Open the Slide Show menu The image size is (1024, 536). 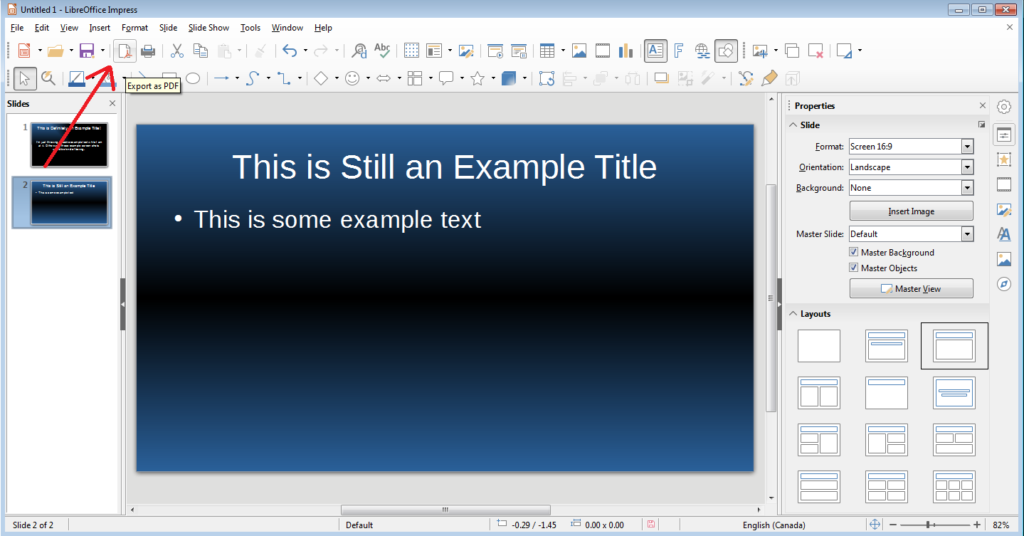click(208, 28)
